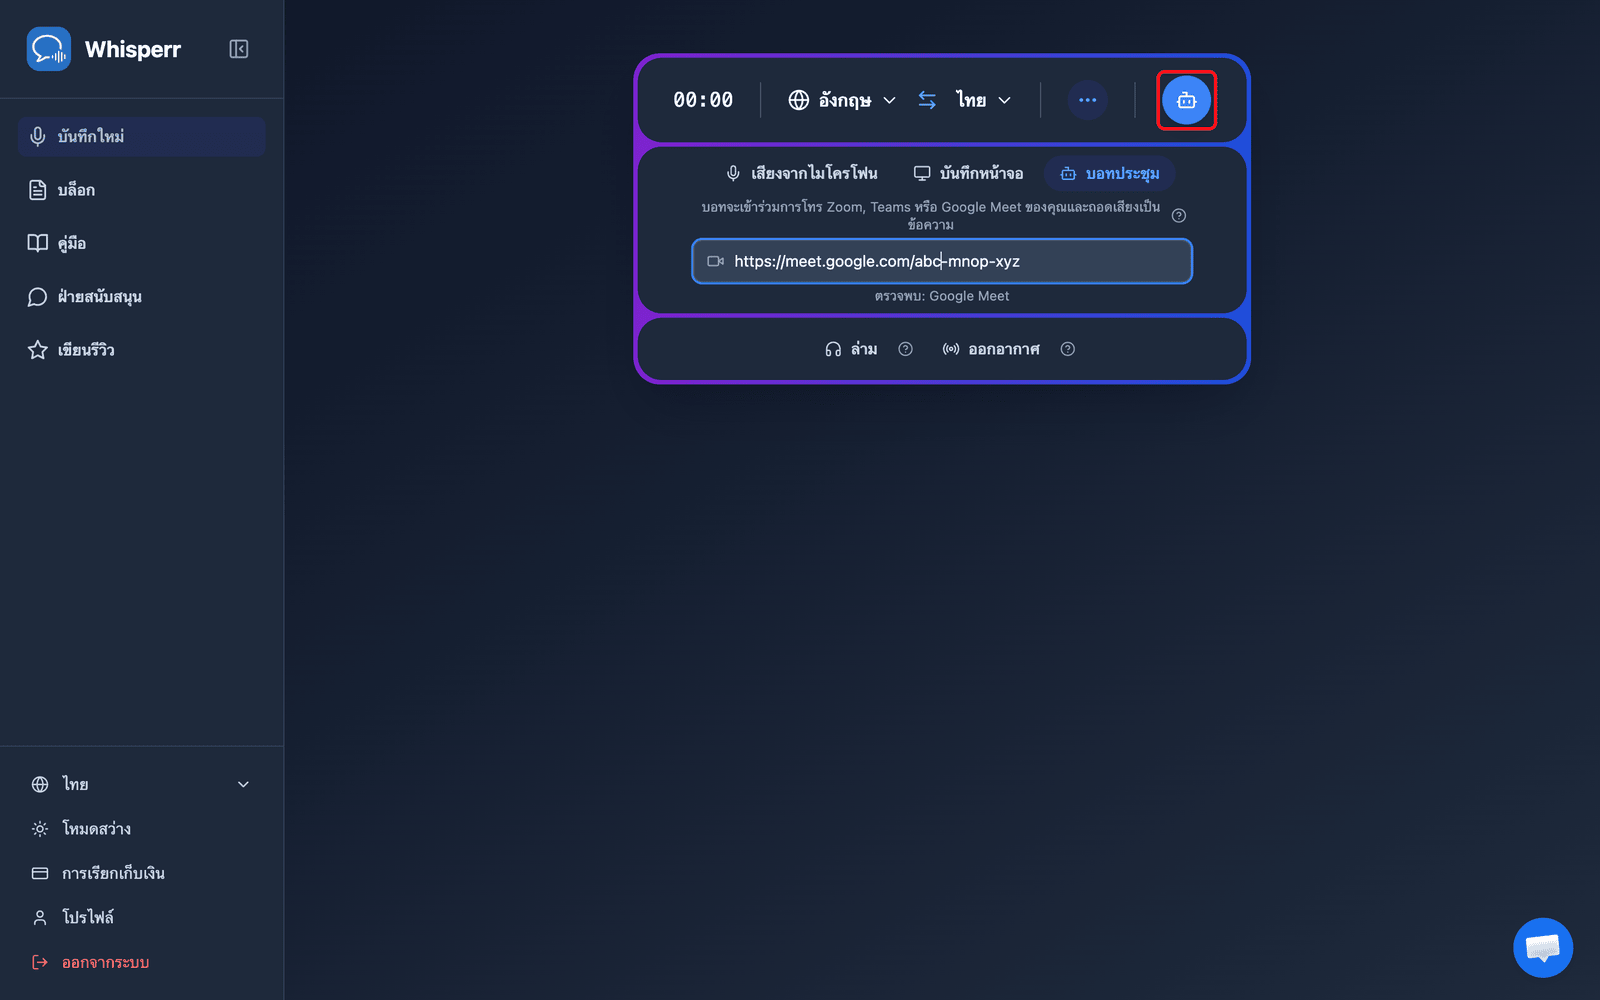Open the อังกฤษ source language dropdown
This screenshot has width=1600, height=1000.
pyautogui.click(x=842, y=100)
